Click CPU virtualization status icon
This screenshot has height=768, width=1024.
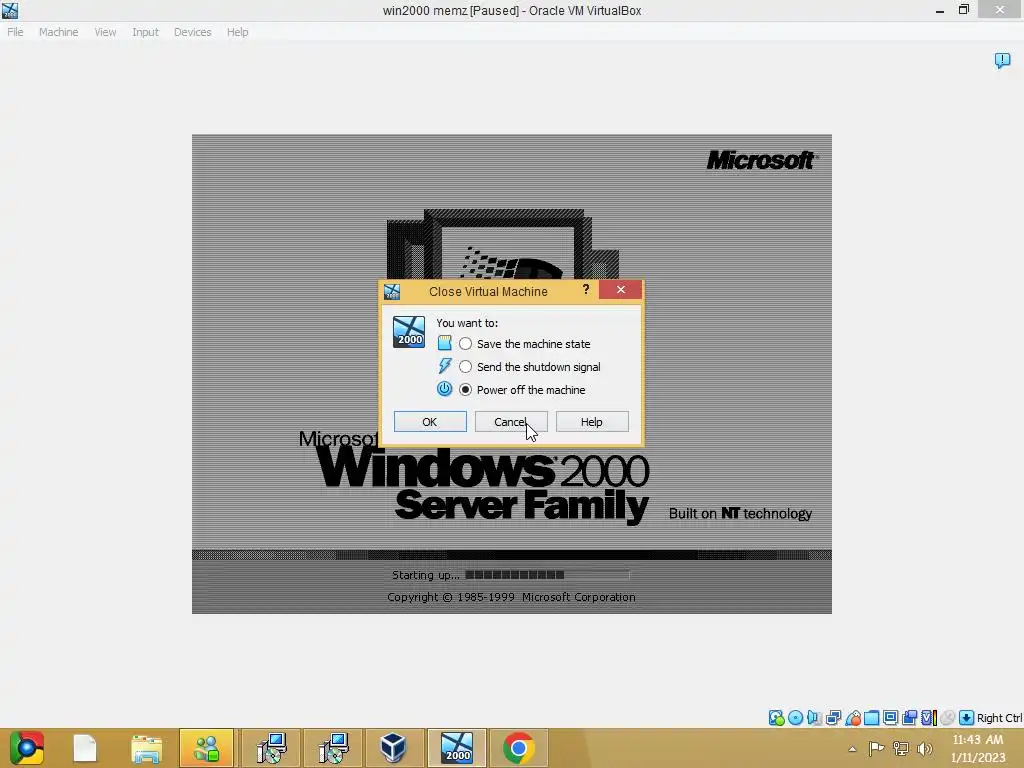(929, 718)
